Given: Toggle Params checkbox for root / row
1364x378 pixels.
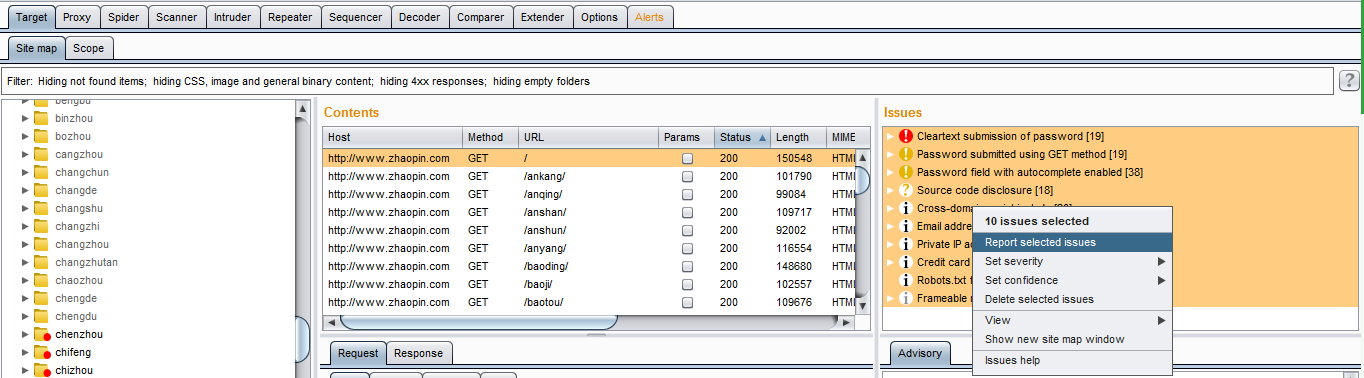Looking at the screenshot, I should pos(687,158).
